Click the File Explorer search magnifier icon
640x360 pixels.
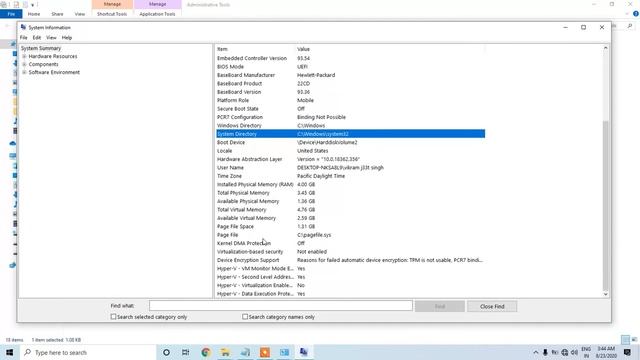coord(630,26)
